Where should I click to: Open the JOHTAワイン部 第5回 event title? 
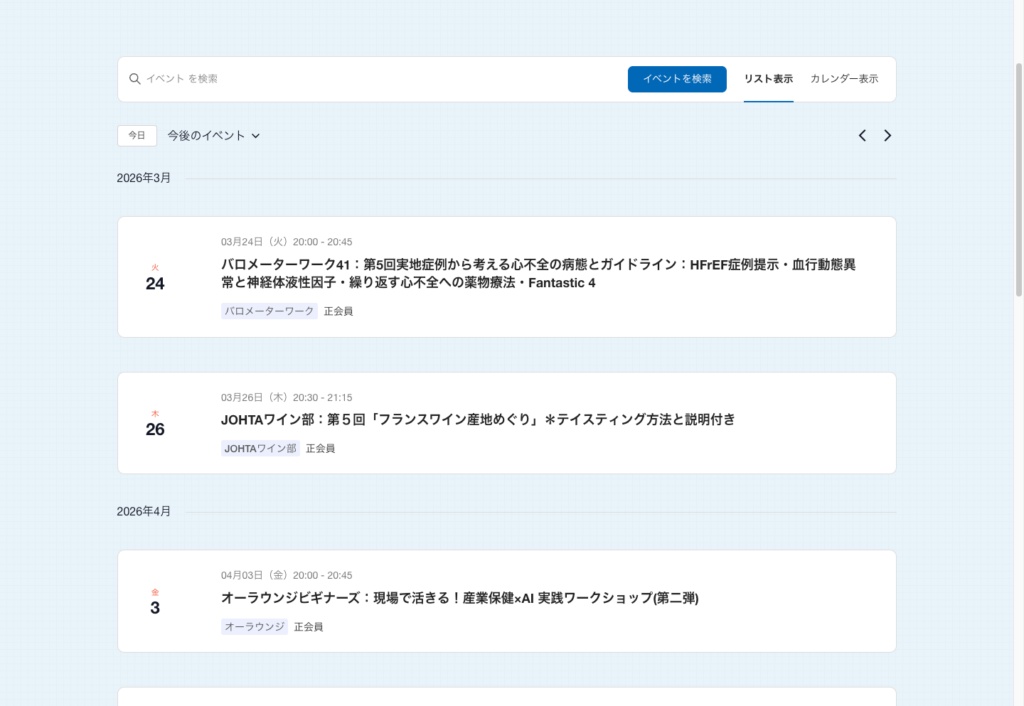point(478,420)
